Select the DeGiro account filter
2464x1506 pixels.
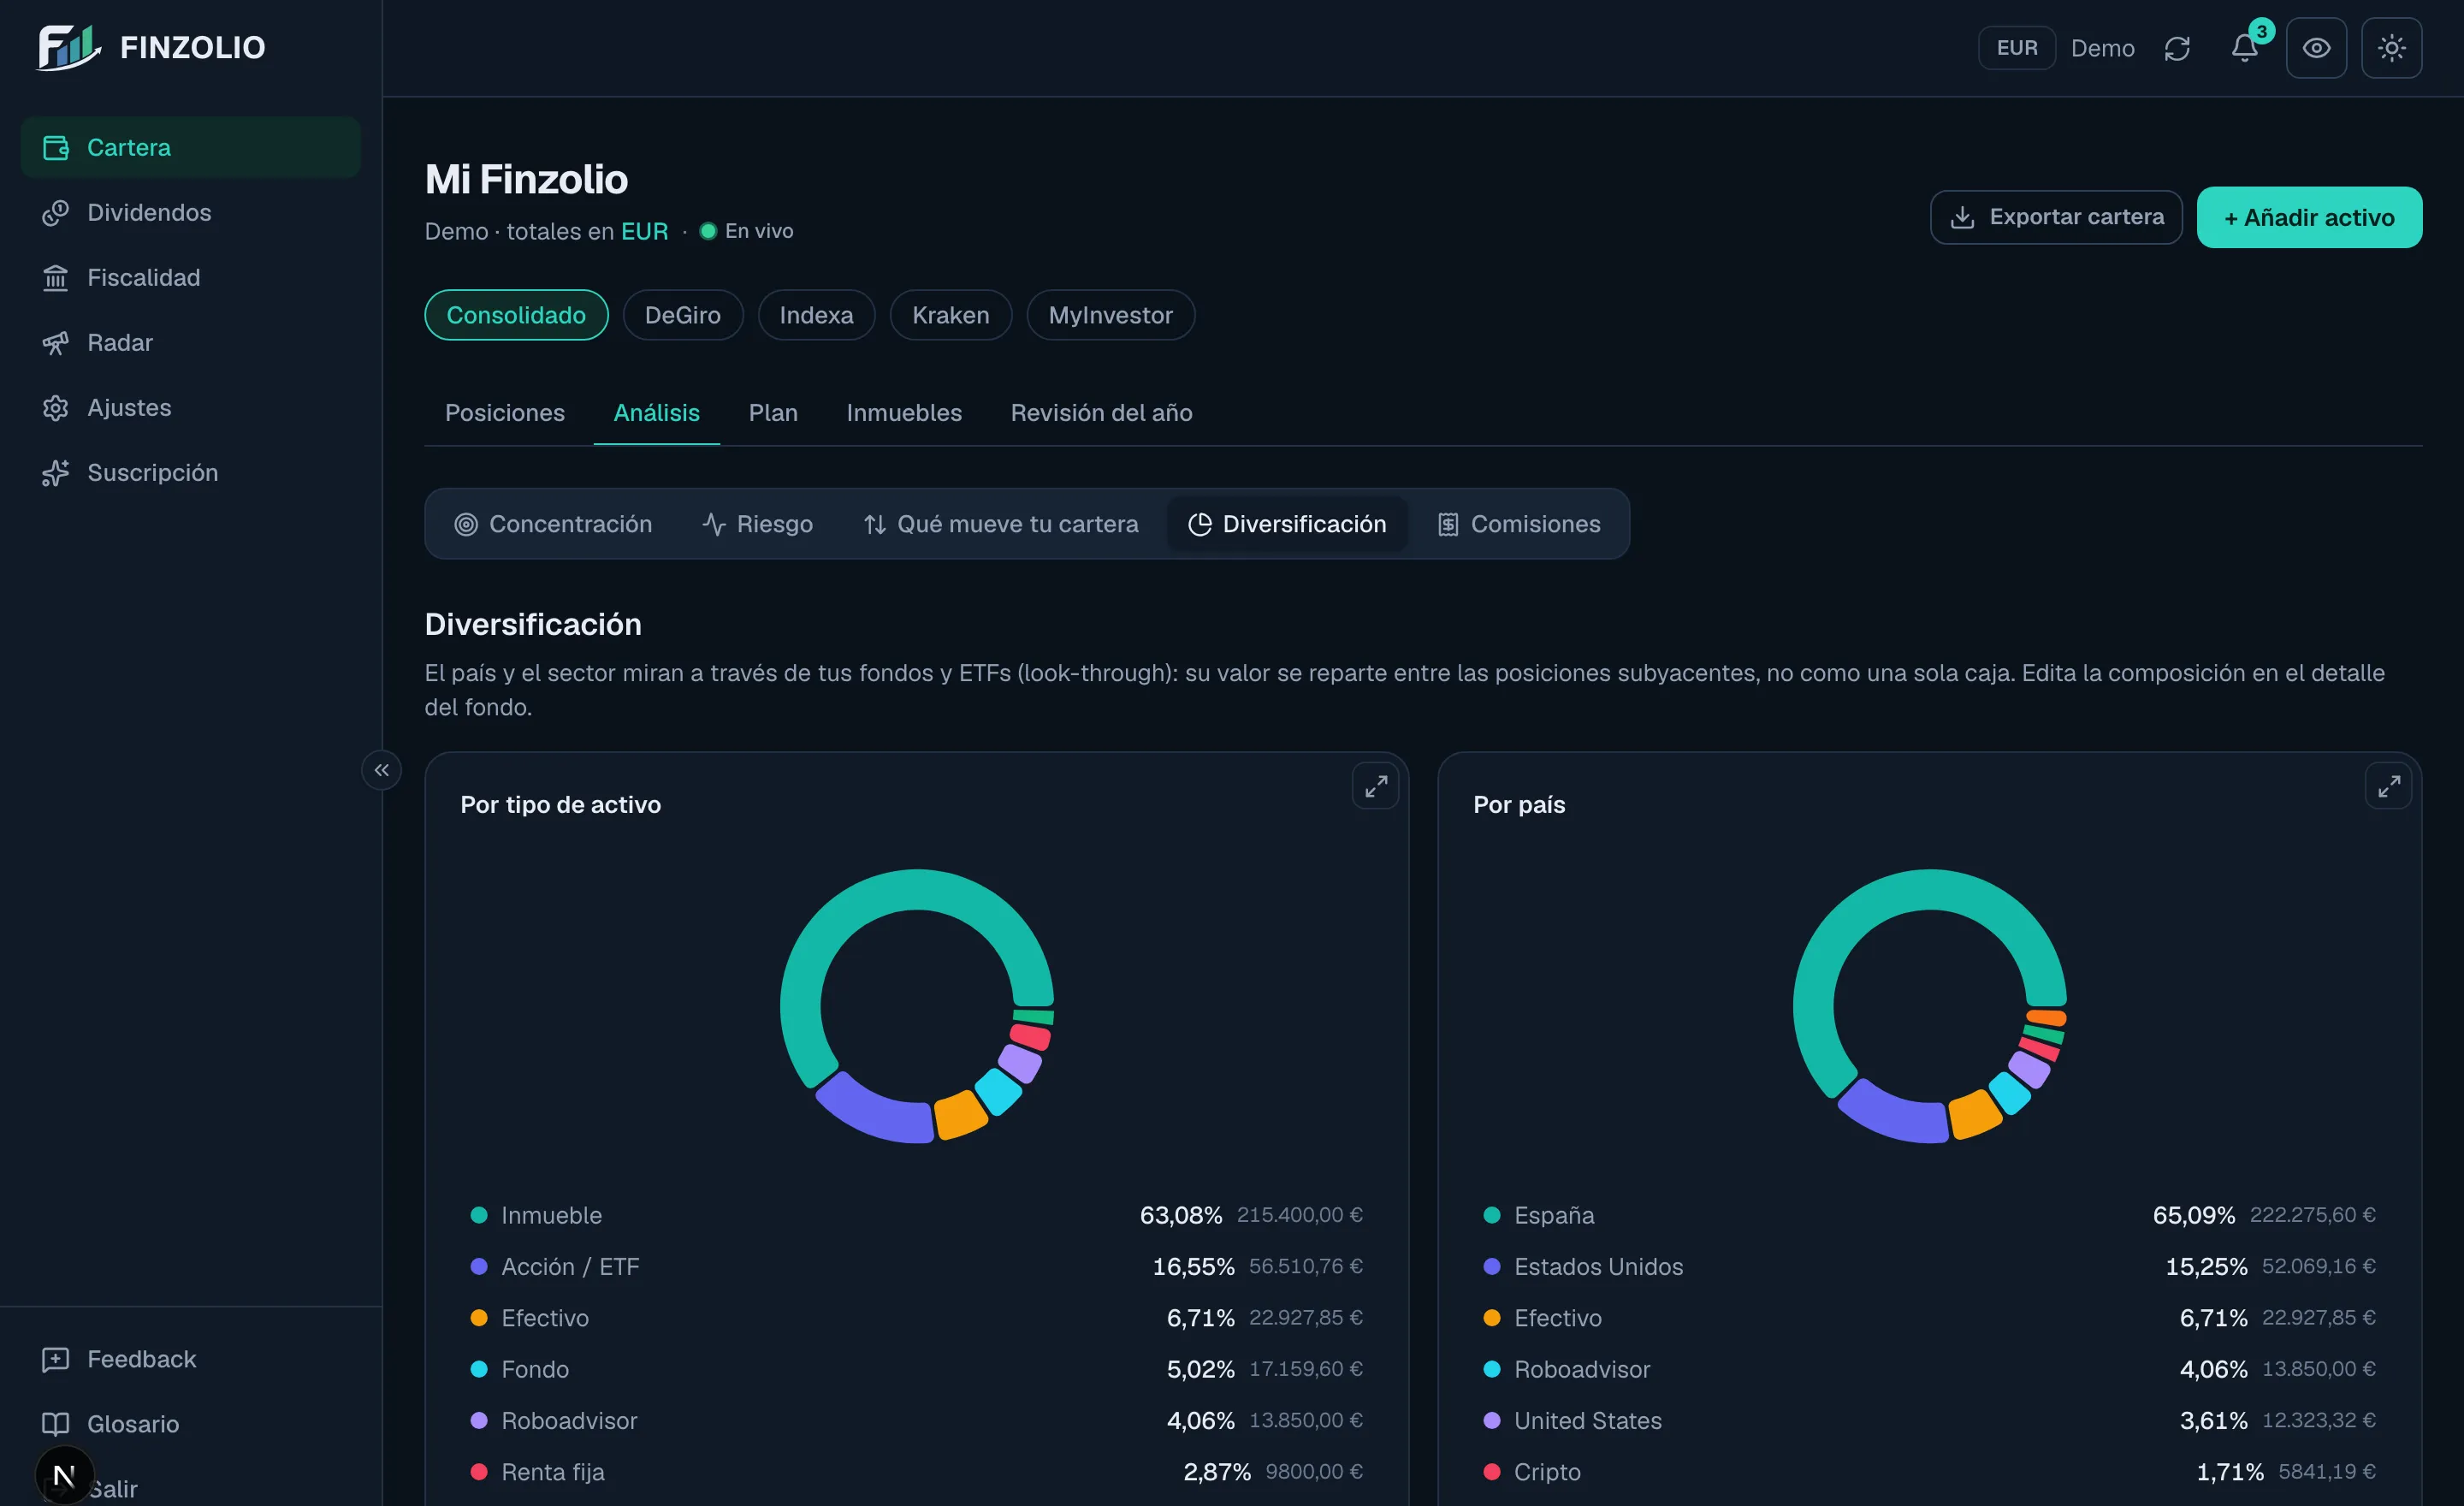click(x=682, y=315)
